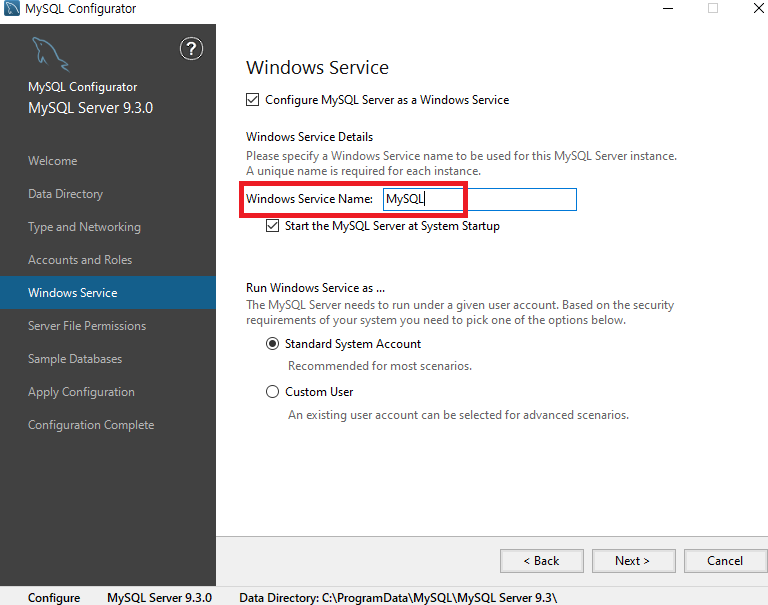Click the 'An existing user account' description text
This screenshot has height=605, width=768.
click(458, 415)
